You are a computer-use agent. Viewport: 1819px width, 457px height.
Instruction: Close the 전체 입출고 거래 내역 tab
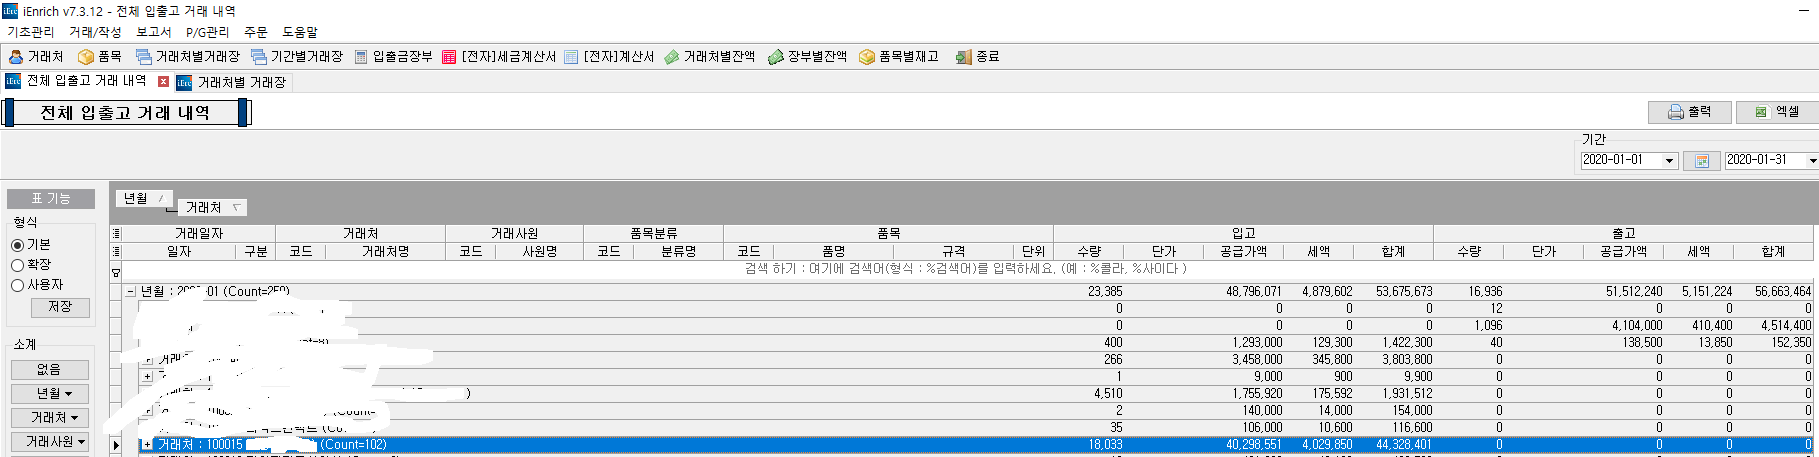coord(163,82)
